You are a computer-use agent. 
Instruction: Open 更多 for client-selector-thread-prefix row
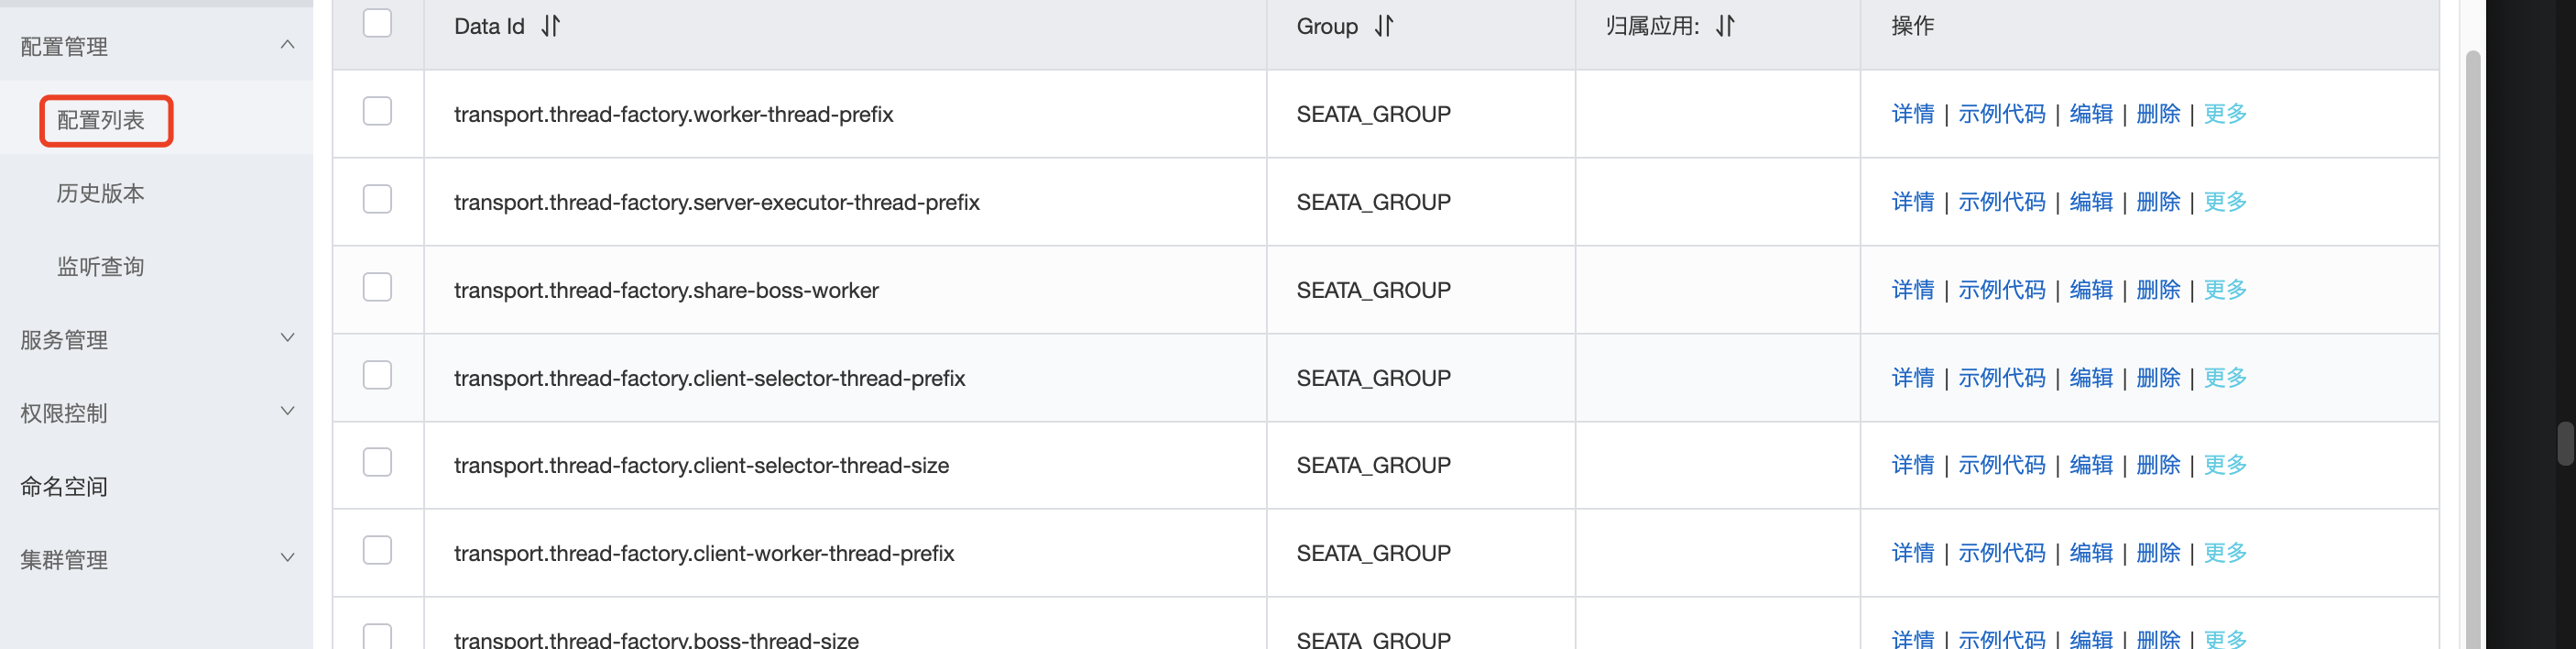(2224, 378)
